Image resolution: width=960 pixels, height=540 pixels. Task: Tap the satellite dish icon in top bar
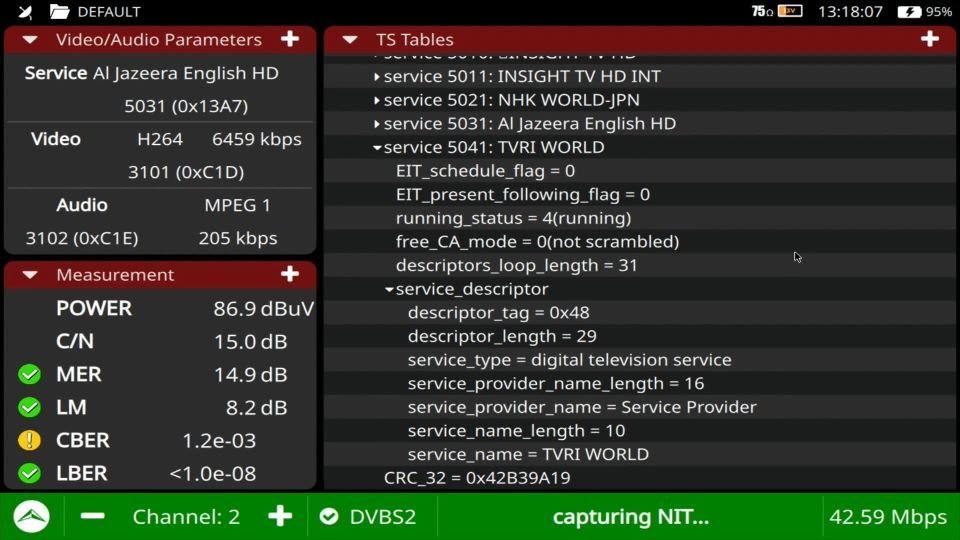click(x=25, y=11)
